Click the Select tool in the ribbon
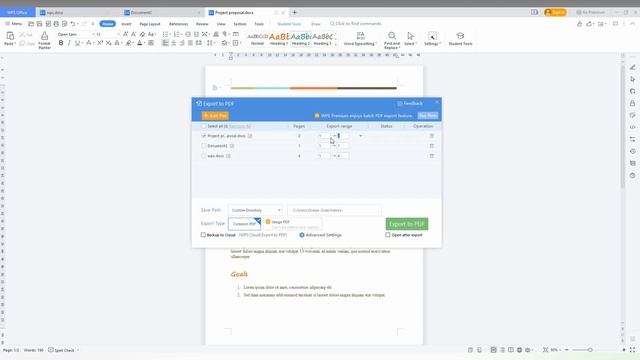Viewport: 640px width, 360px height. (x=410, y=38)
